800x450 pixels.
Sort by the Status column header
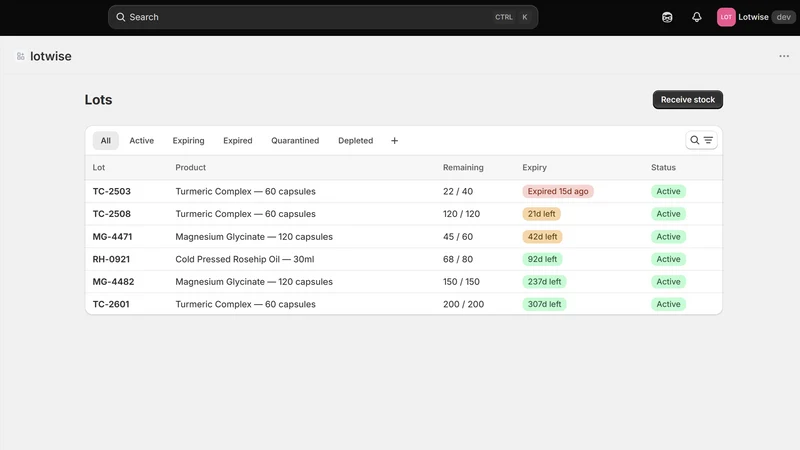[x=663, y=167]
